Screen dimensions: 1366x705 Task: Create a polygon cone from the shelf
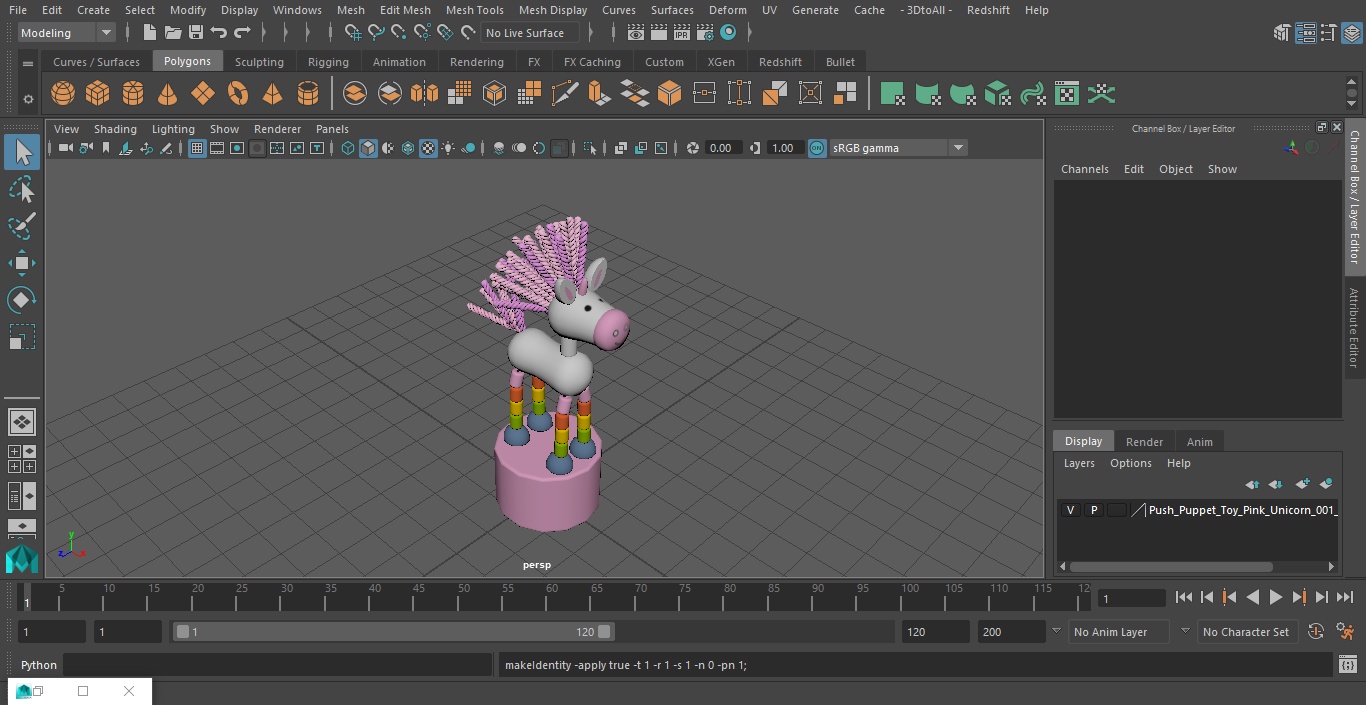[x=168, y=94]
